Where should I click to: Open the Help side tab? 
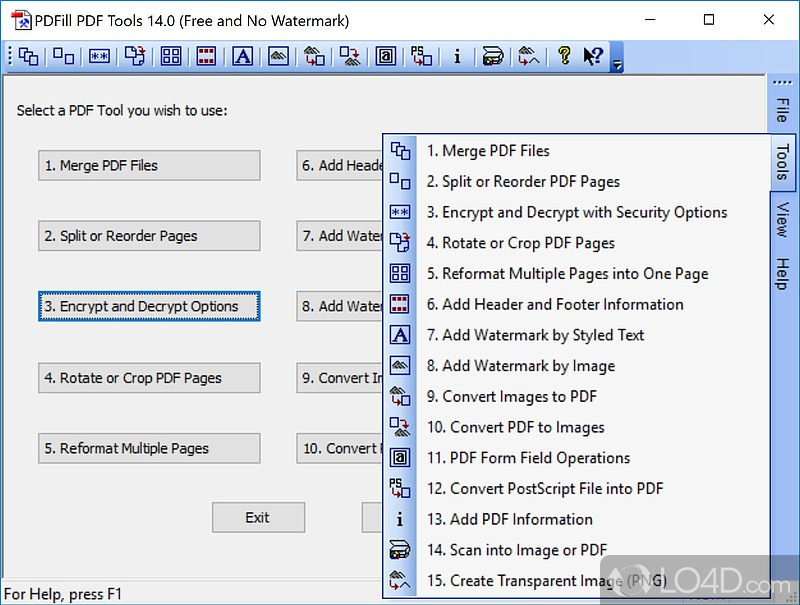click(782, 274)
